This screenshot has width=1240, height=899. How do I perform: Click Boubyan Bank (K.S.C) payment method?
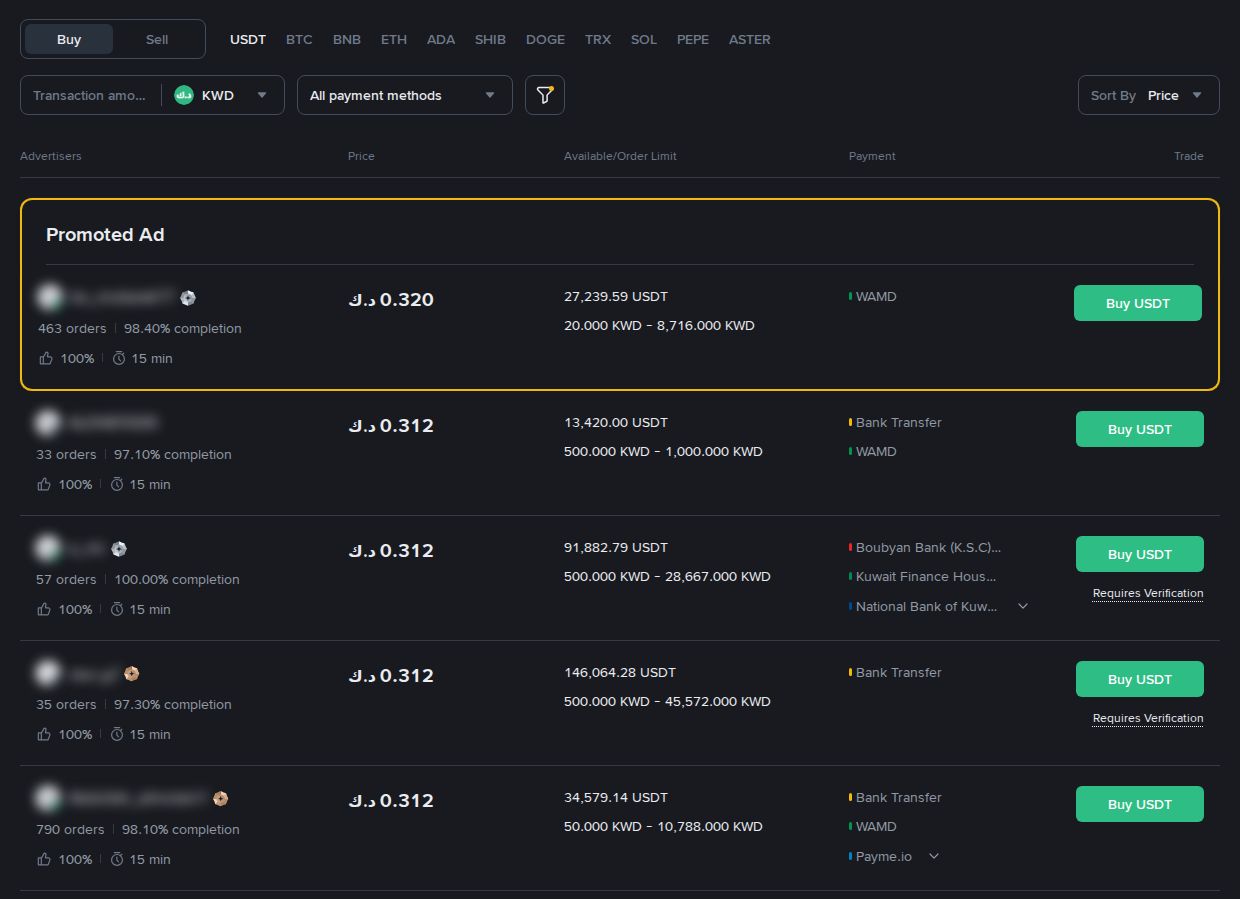pos(928,547)
